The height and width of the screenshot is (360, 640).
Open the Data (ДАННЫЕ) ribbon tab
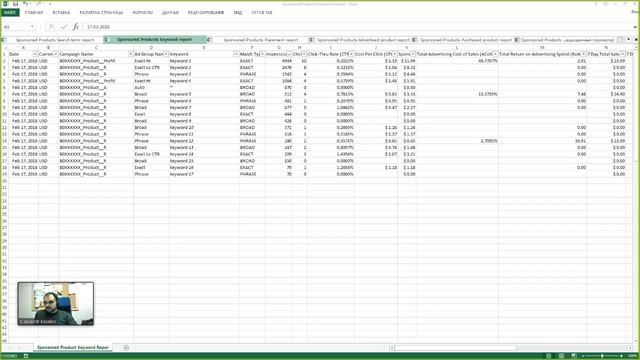tap(170, 13)
